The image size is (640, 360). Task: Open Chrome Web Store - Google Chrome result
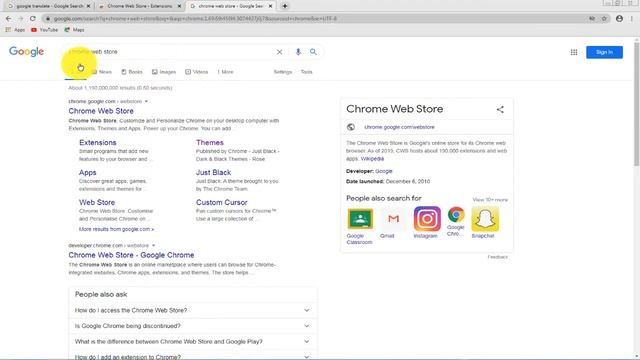coord(131,255)
